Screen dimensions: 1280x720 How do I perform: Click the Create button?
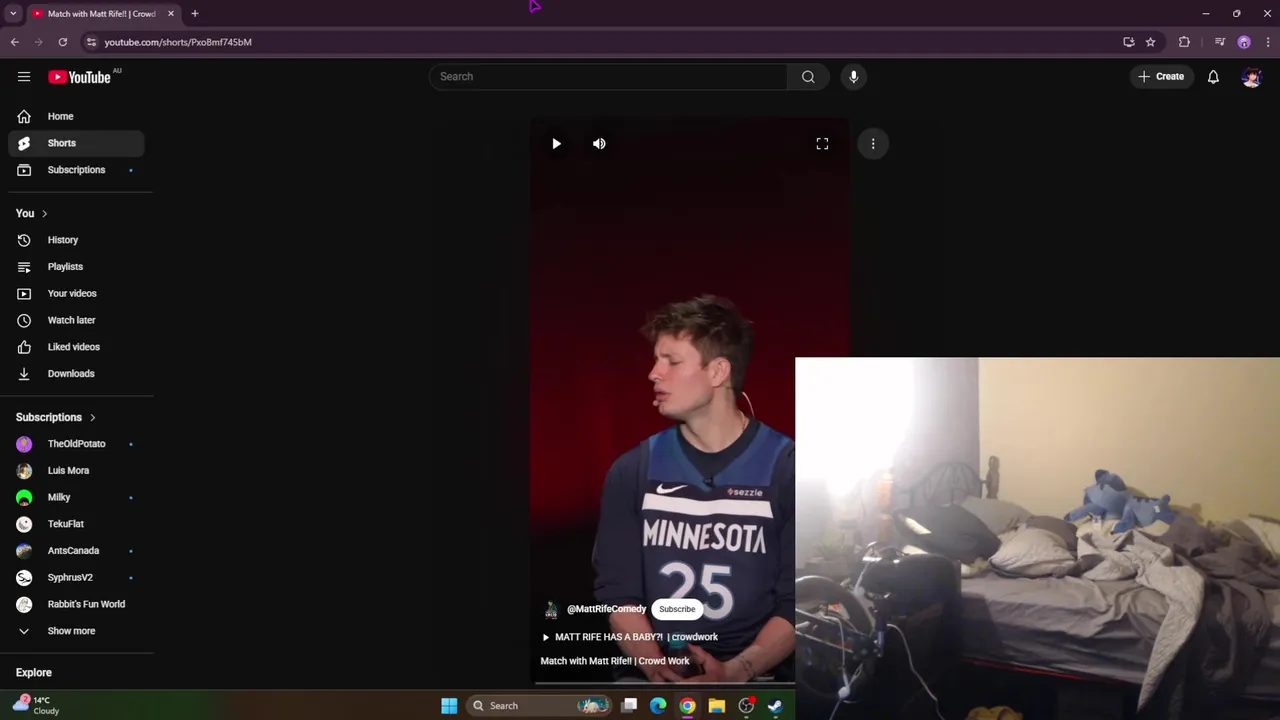pos(1161,77)
